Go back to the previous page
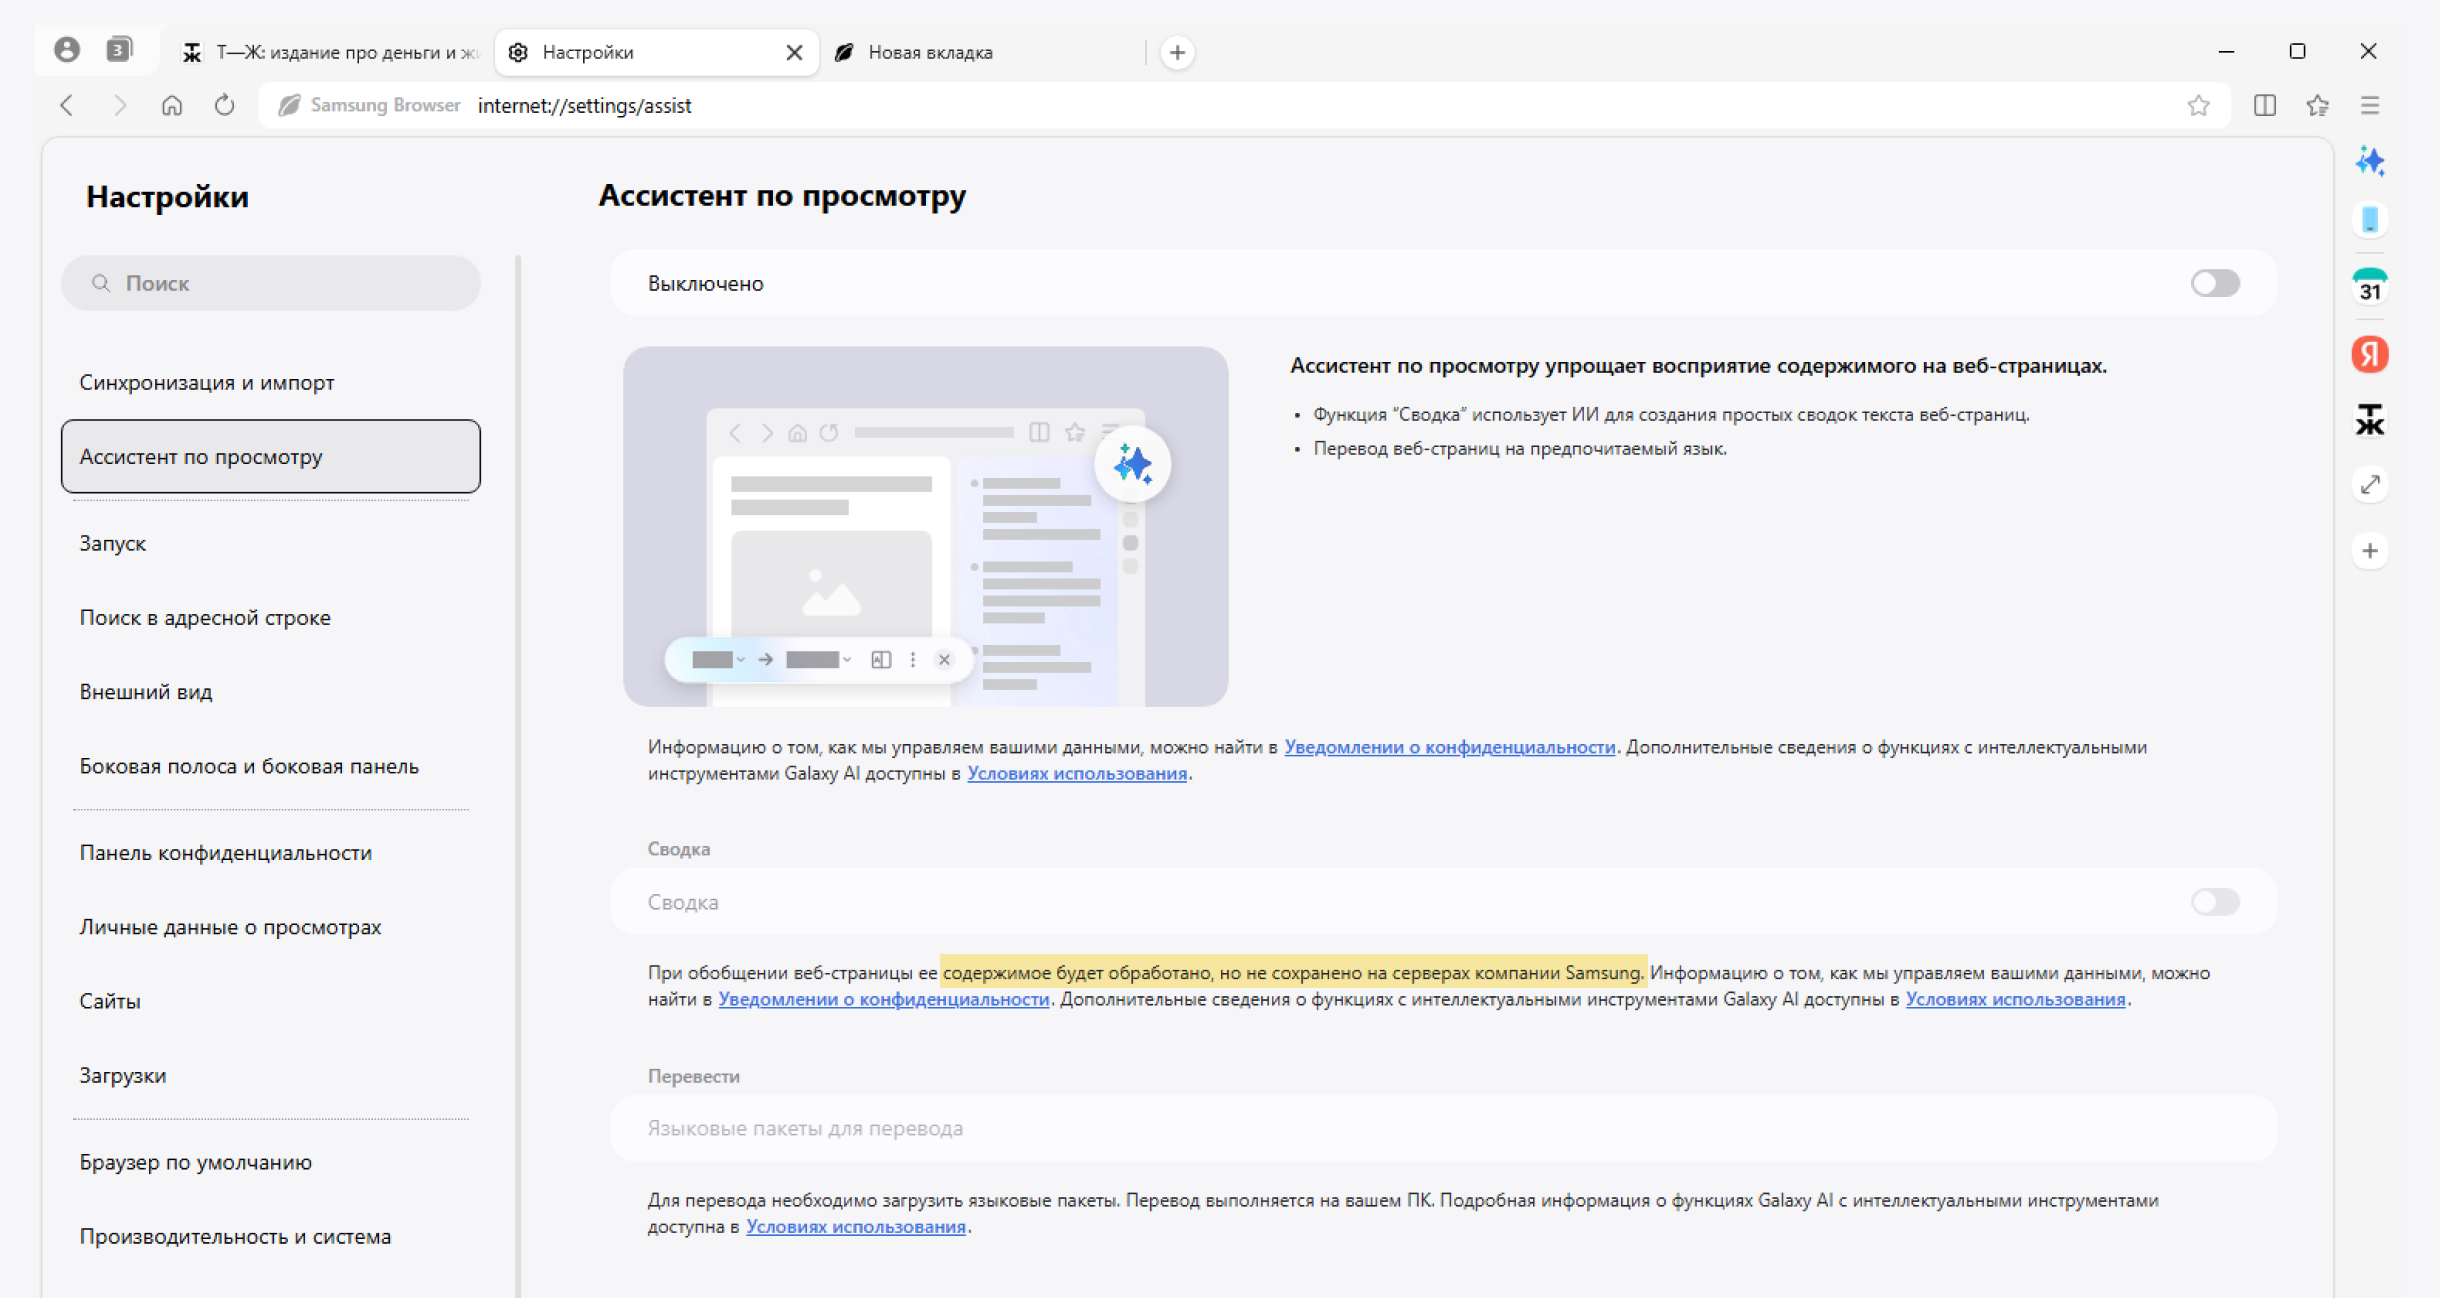Screen dimensions: 2440x1298 tap(67, 105)
